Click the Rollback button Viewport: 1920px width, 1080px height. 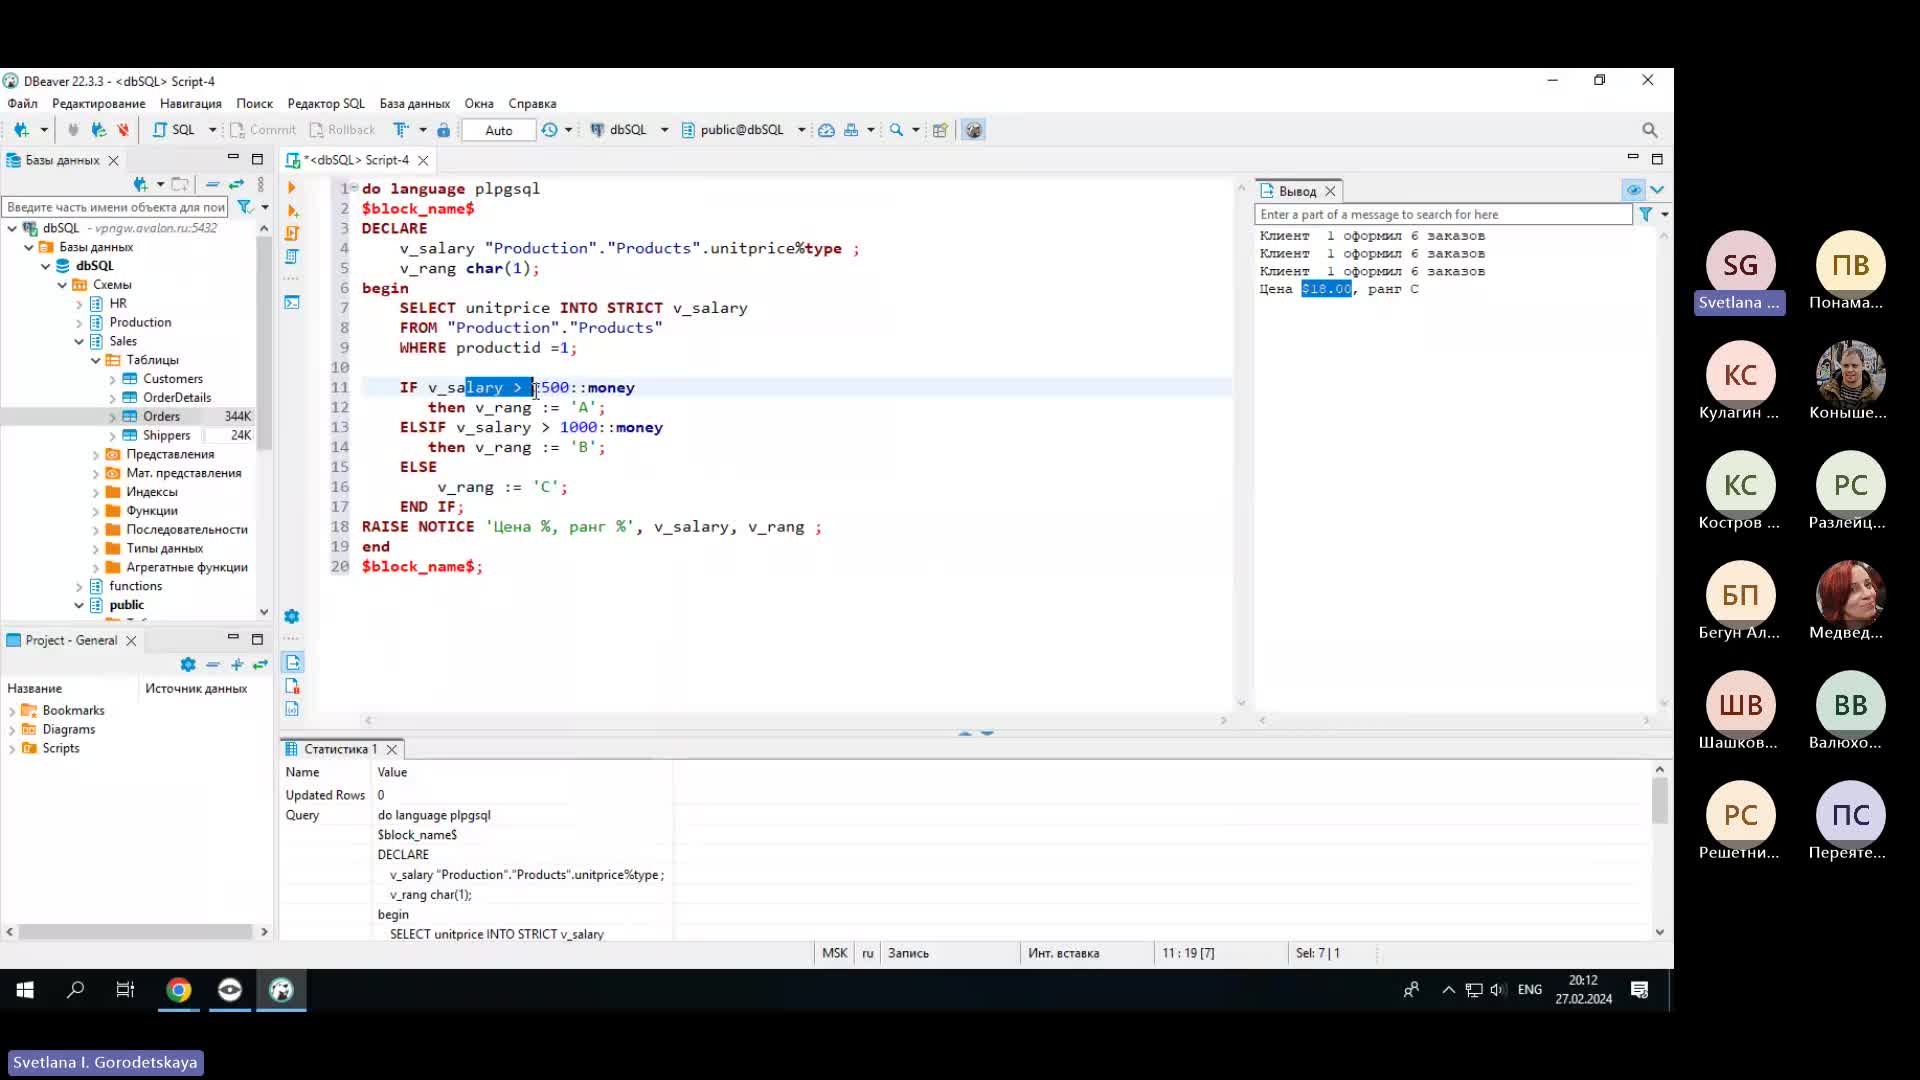click(x=342, y=130)
